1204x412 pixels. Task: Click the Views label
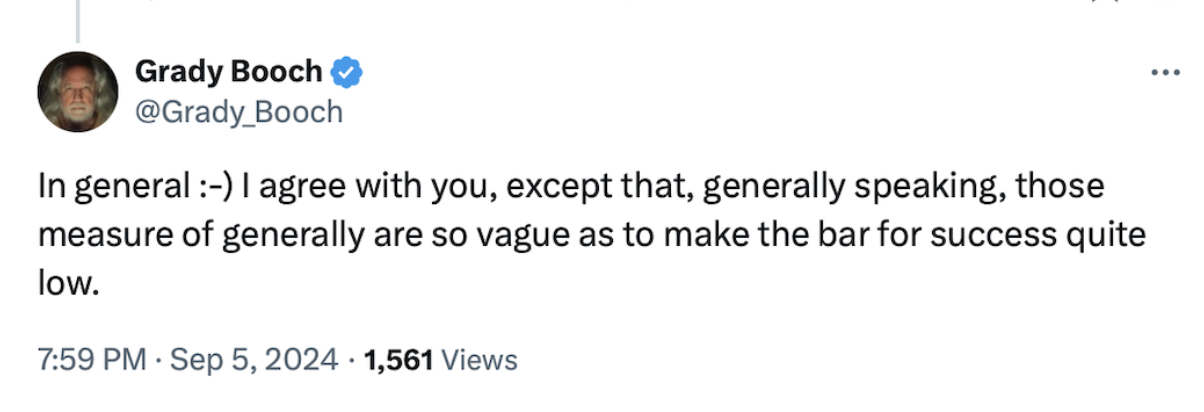tap(478, 360)
